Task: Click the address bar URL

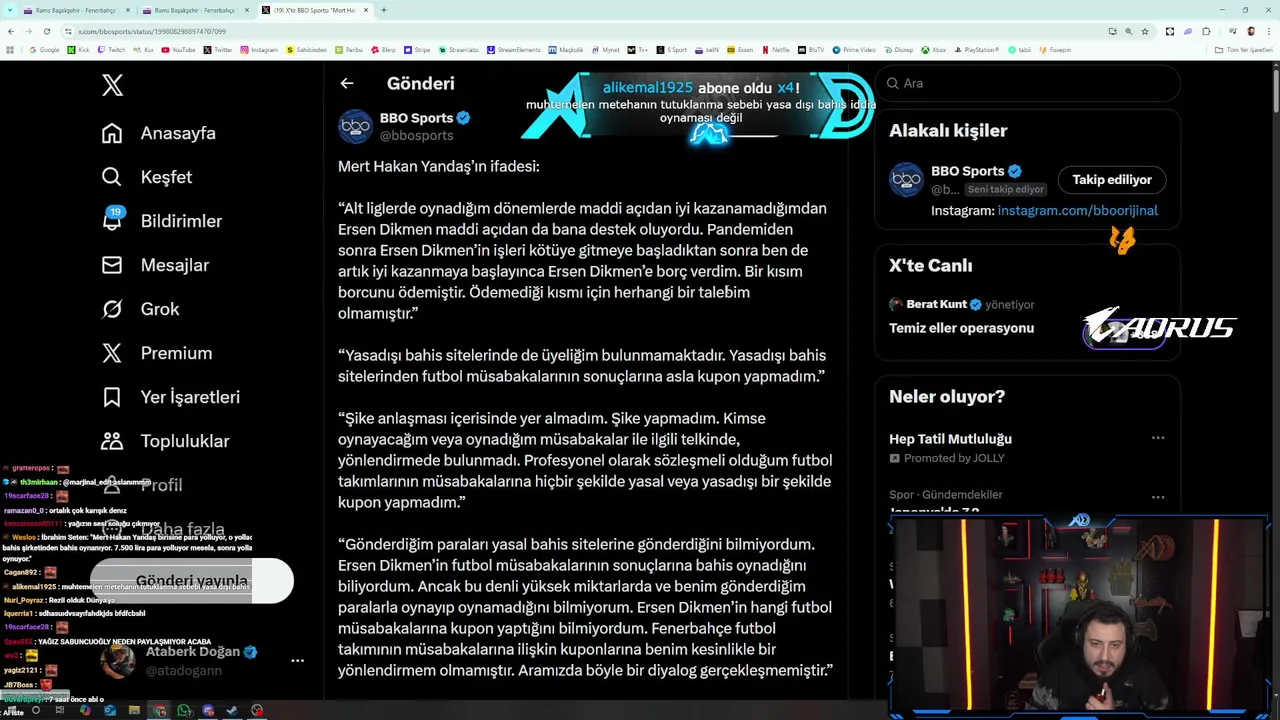Action: pos(152,32)
